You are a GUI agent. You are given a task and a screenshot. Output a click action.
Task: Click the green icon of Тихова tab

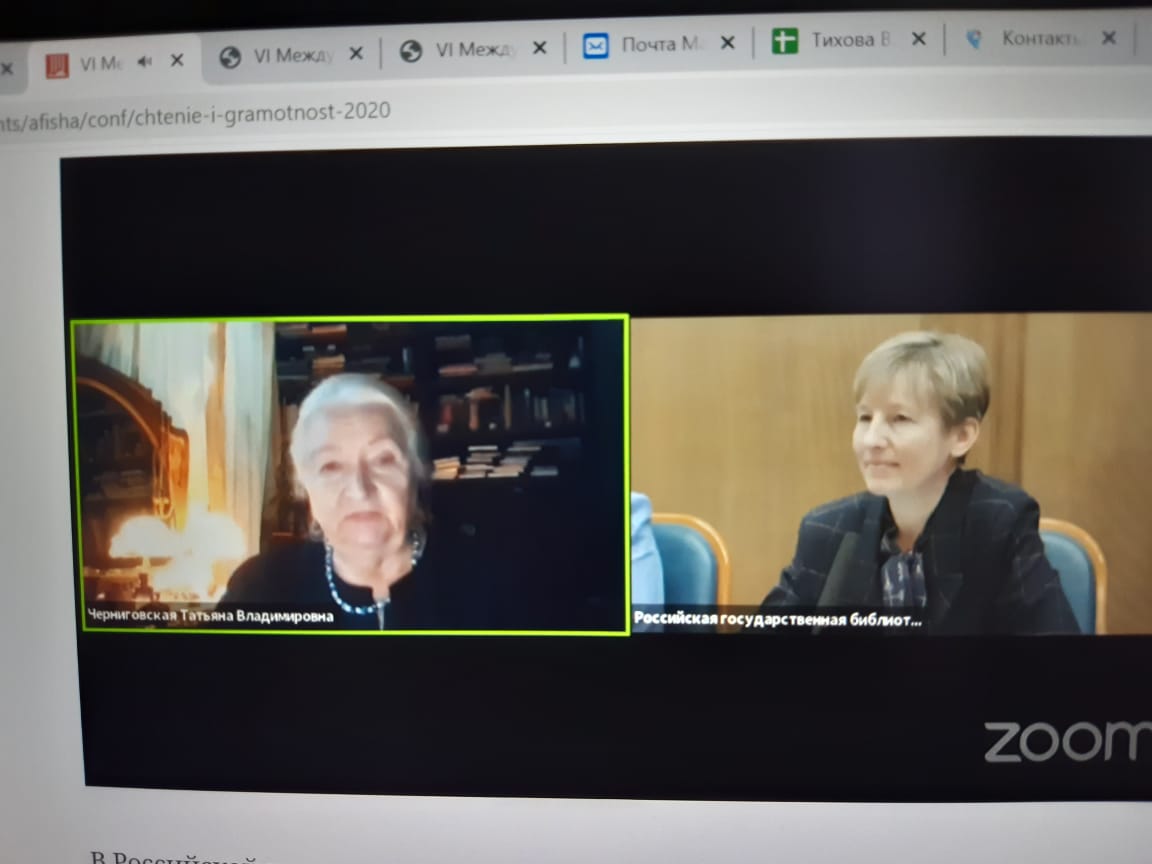785,41
